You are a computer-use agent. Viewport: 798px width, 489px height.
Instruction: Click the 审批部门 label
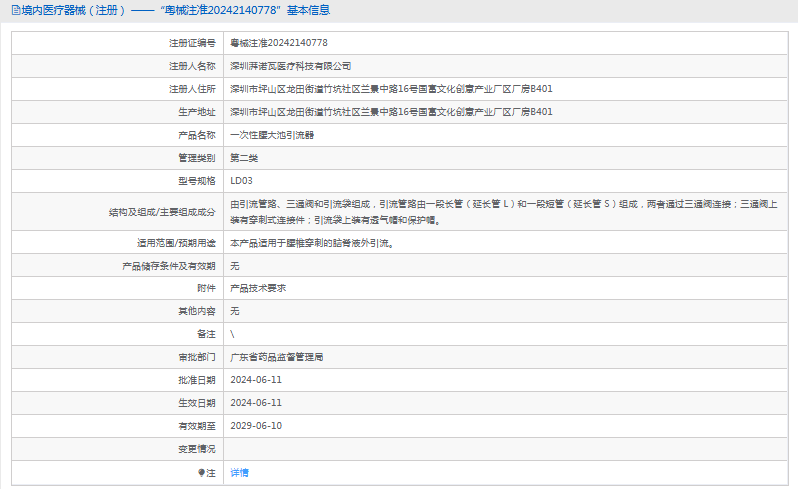coord(197,358)
